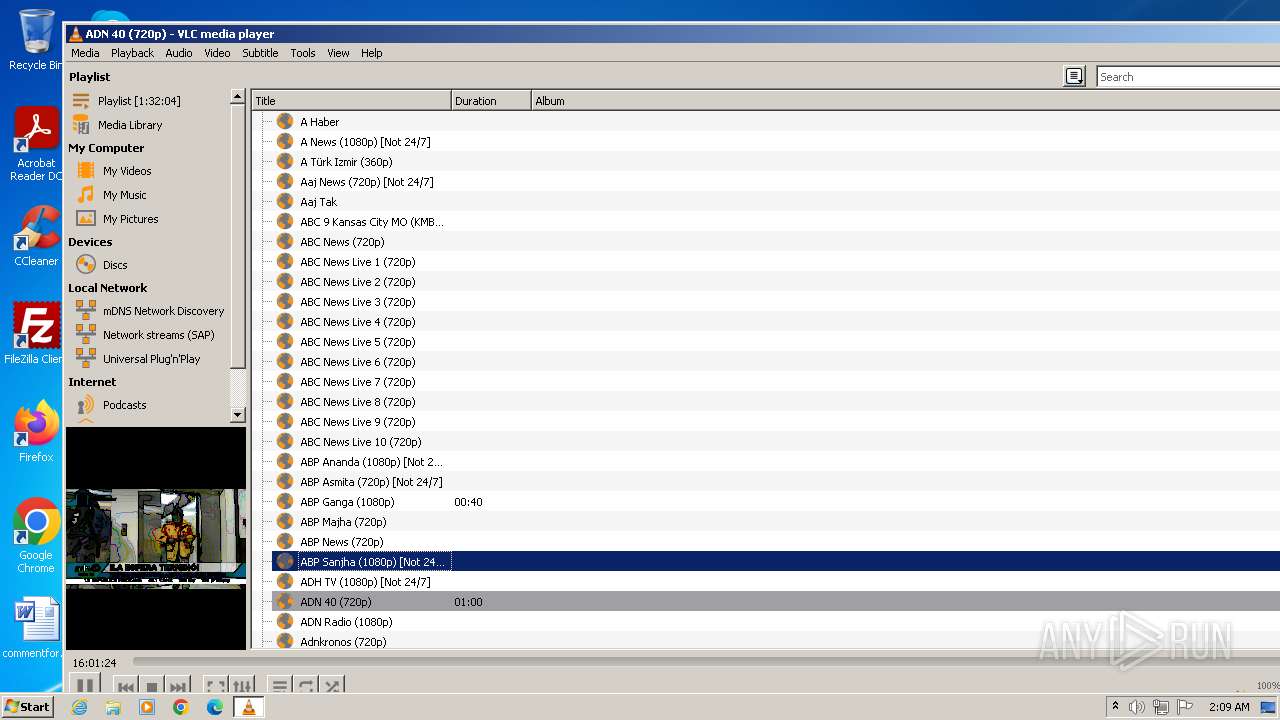Toggle fullscreen video mode
Image resolution: width=1280 pixels, height=720 pixels.
pos(215,686)
